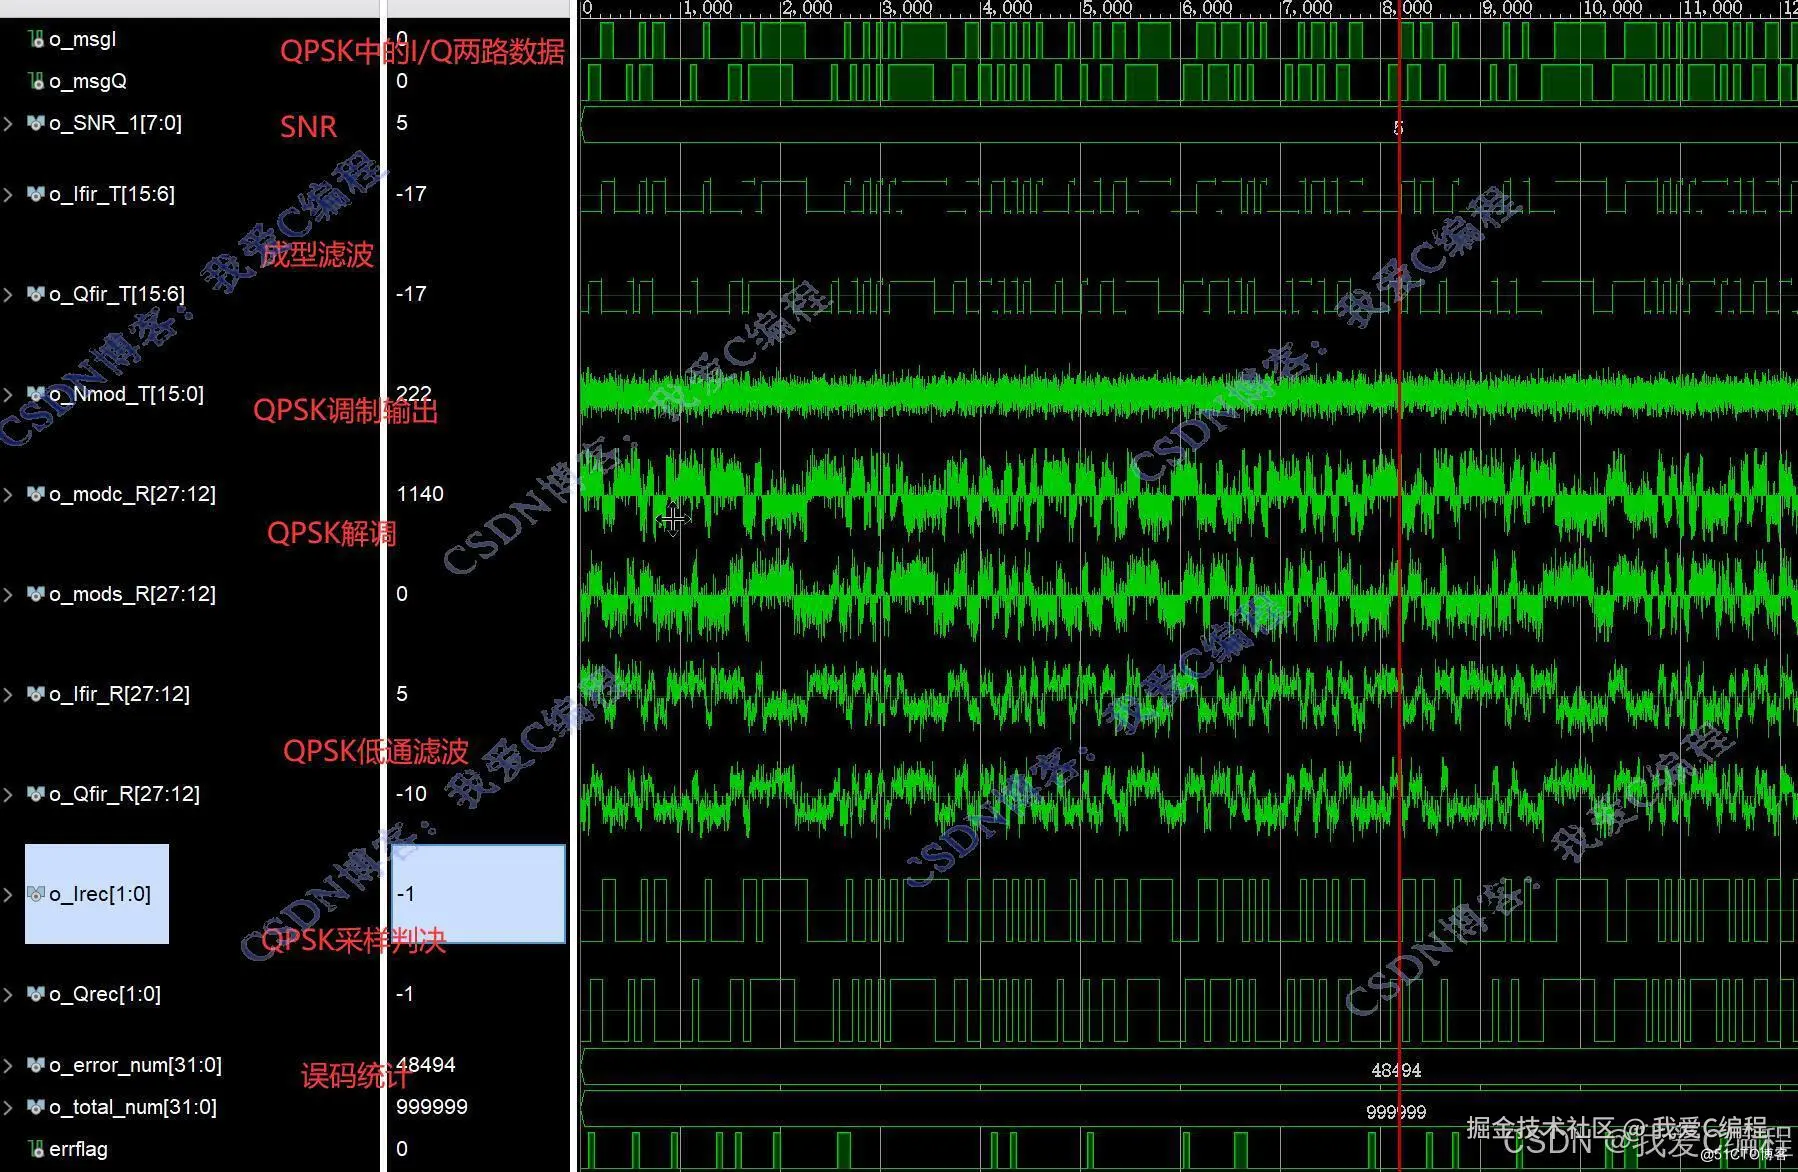
Task: Select the o_msgI signal name
Action: [x=83, y=39]
